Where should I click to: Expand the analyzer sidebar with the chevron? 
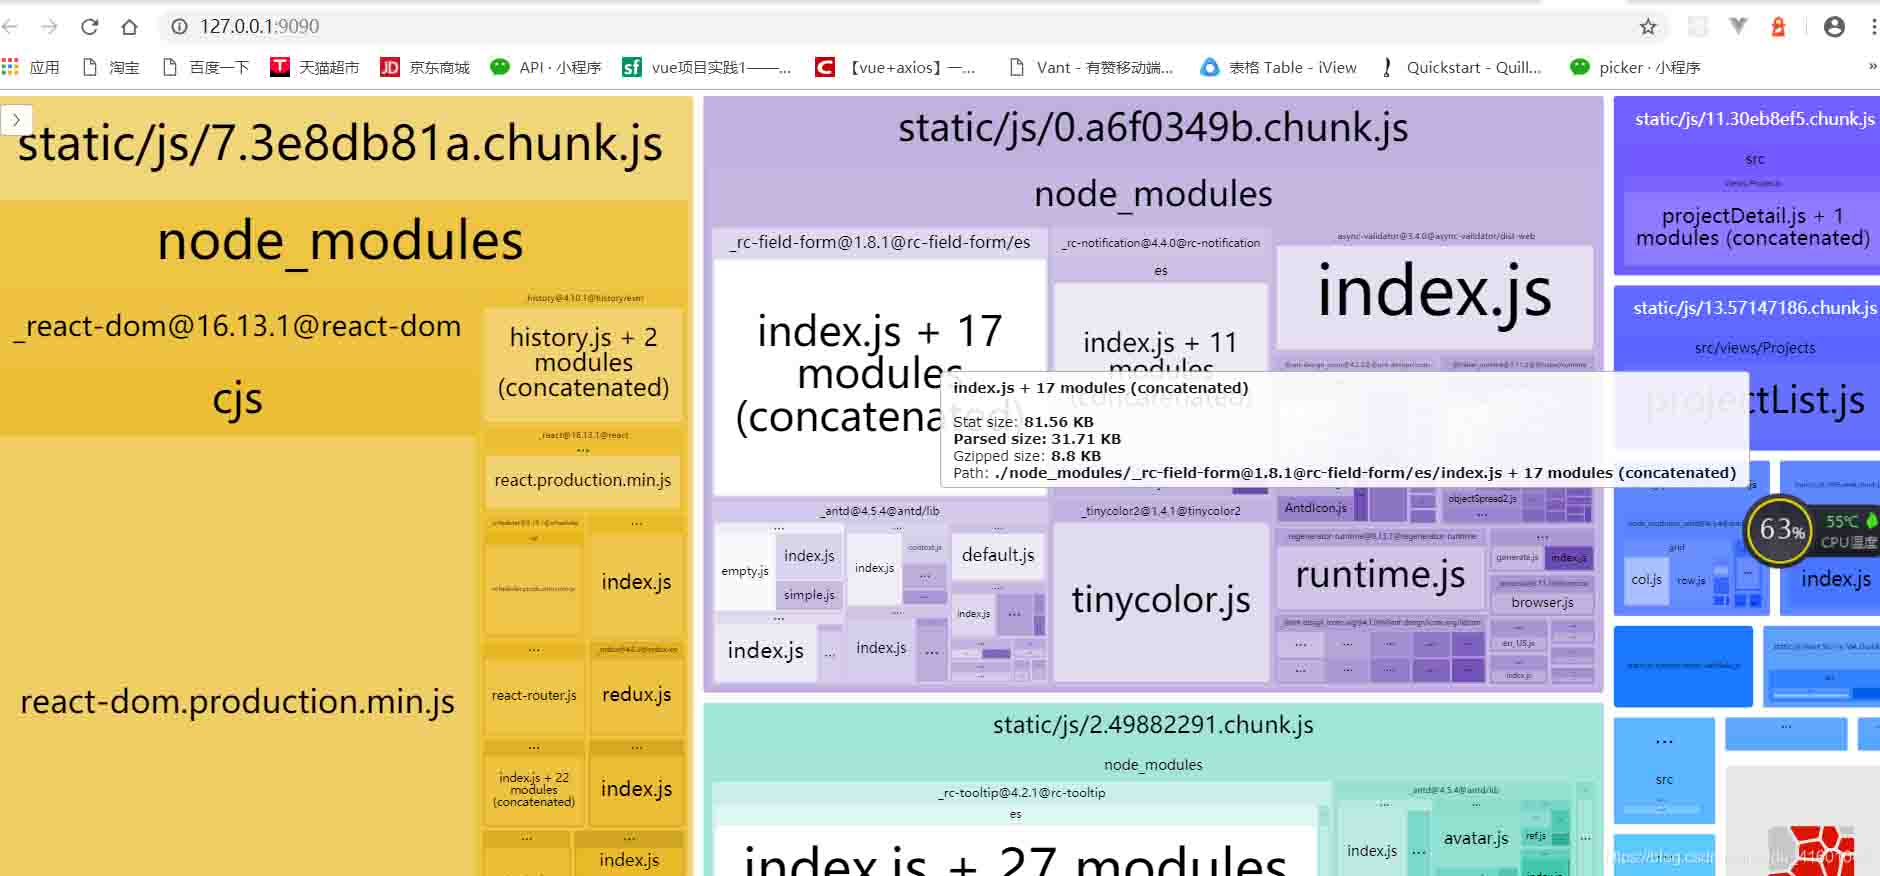click(16, 120)
